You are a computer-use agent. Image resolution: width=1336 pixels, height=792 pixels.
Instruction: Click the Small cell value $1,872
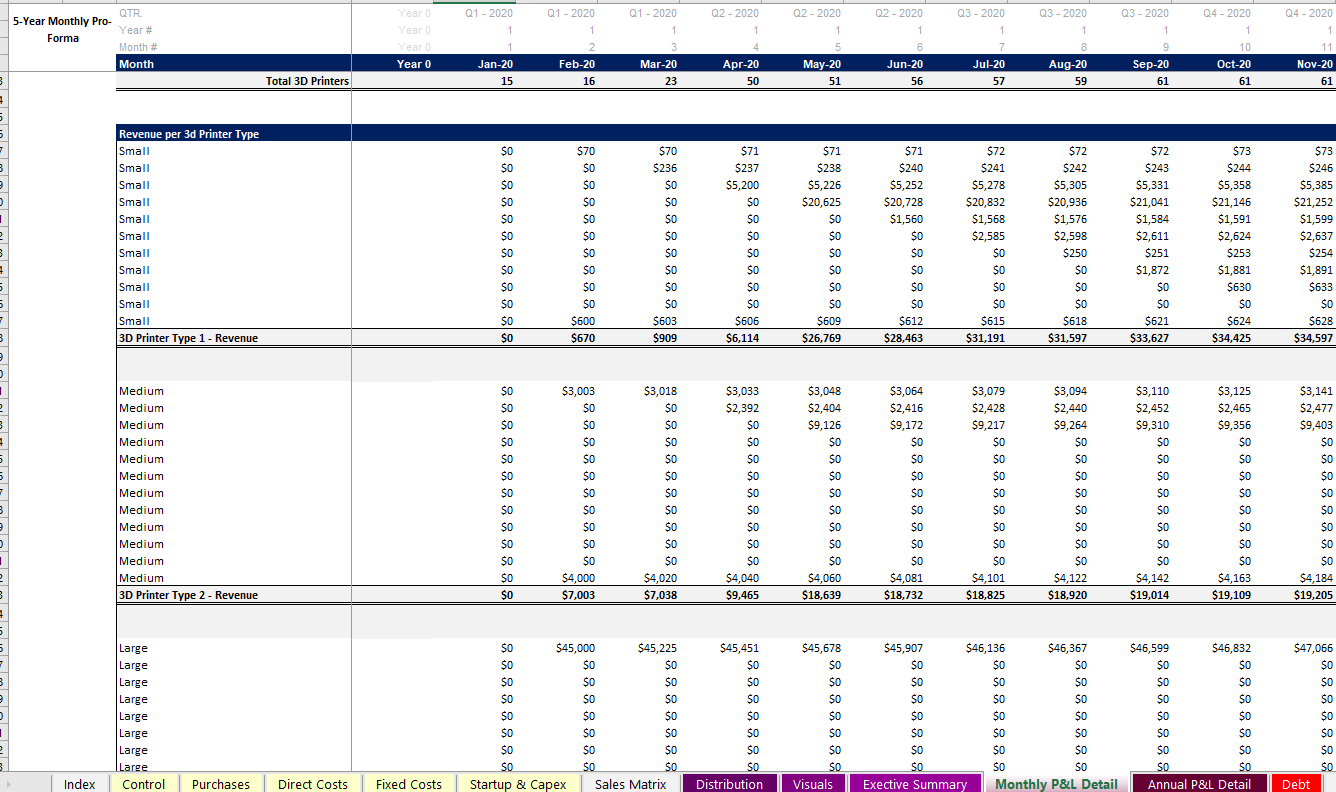click(1153, 270)
